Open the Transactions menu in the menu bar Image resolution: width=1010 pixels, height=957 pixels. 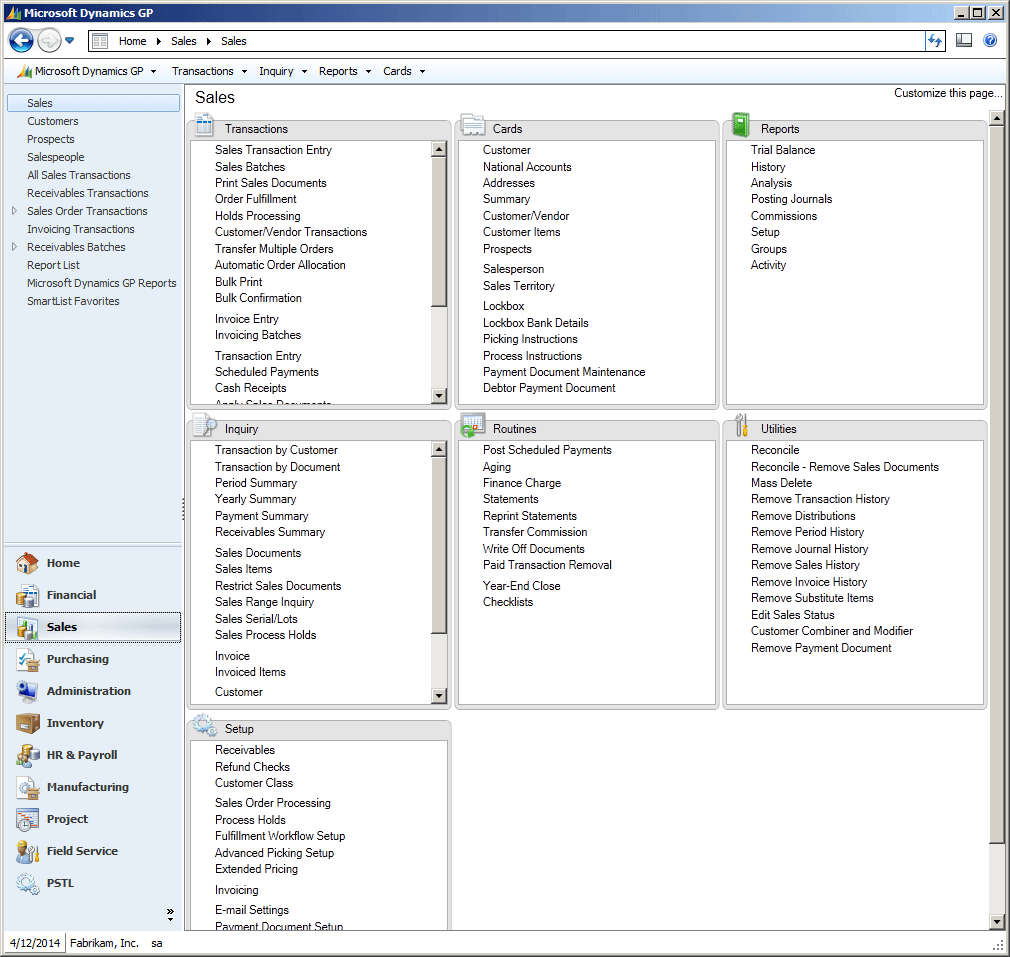(209, 71)
